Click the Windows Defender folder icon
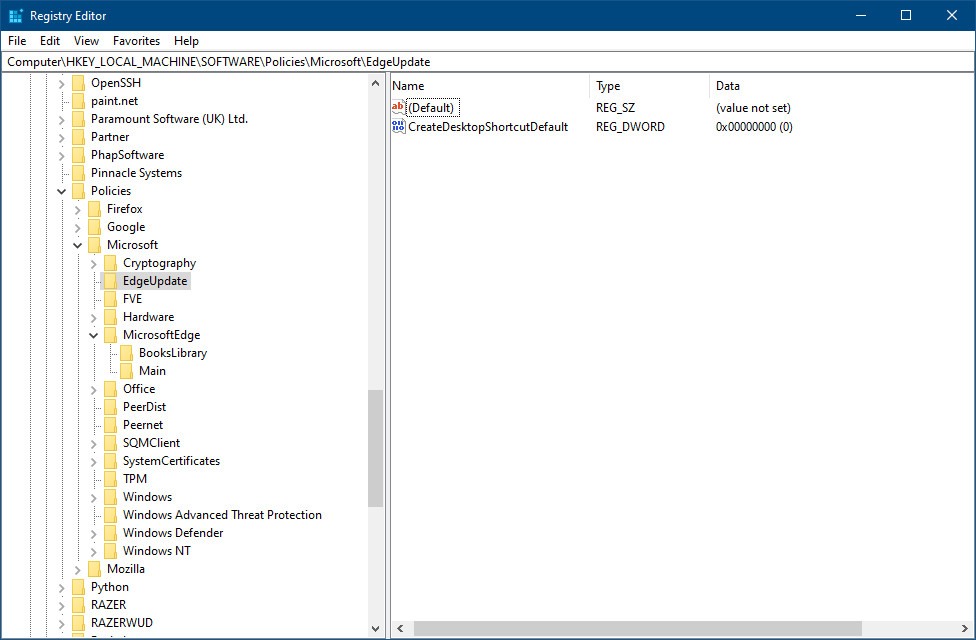 [111, 534]
